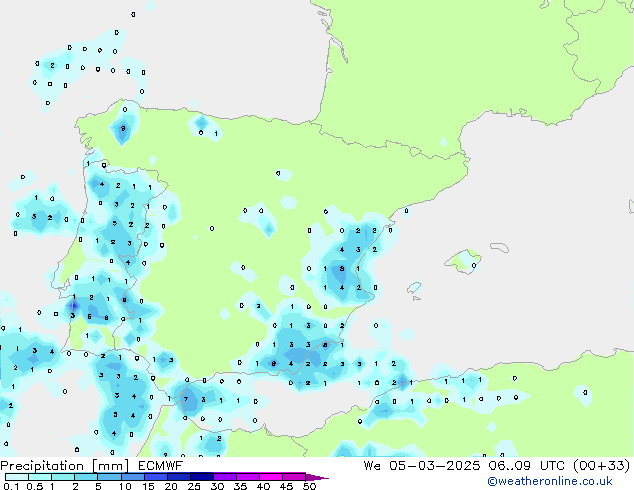Click the purple arrow tip above 50 mm
The width and height of the screenshot is (634, 490).
coord(317,478)
